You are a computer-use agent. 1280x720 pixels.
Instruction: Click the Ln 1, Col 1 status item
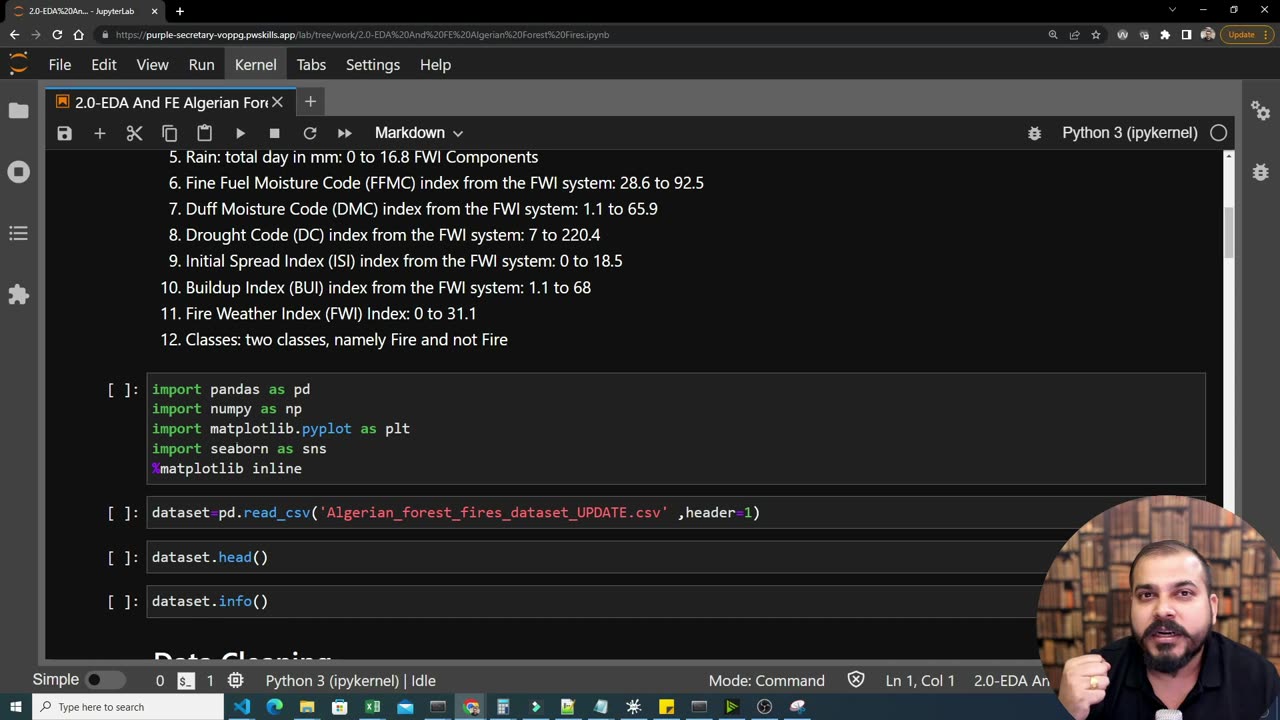pos(920,680)
